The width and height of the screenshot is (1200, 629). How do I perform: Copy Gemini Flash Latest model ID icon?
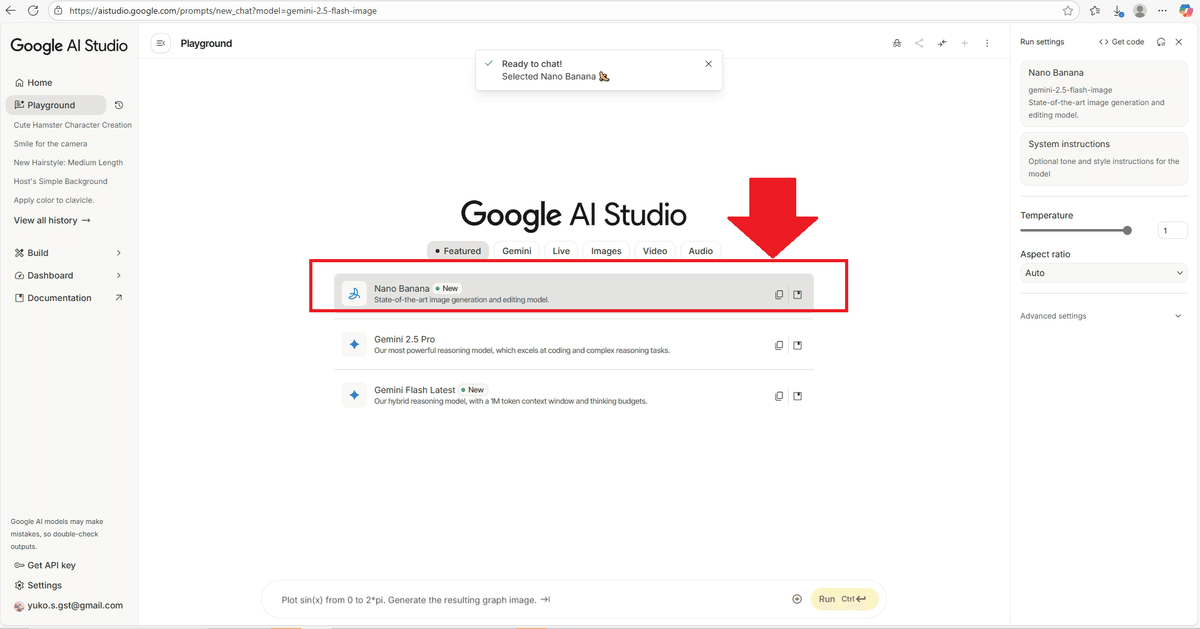coord(779,396)
